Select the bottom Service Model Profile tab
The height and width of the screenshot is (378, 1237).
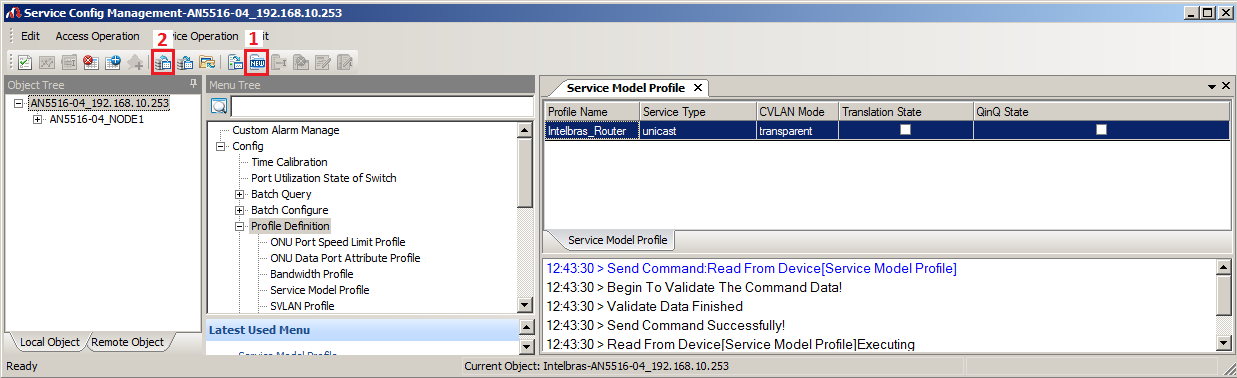617,241
